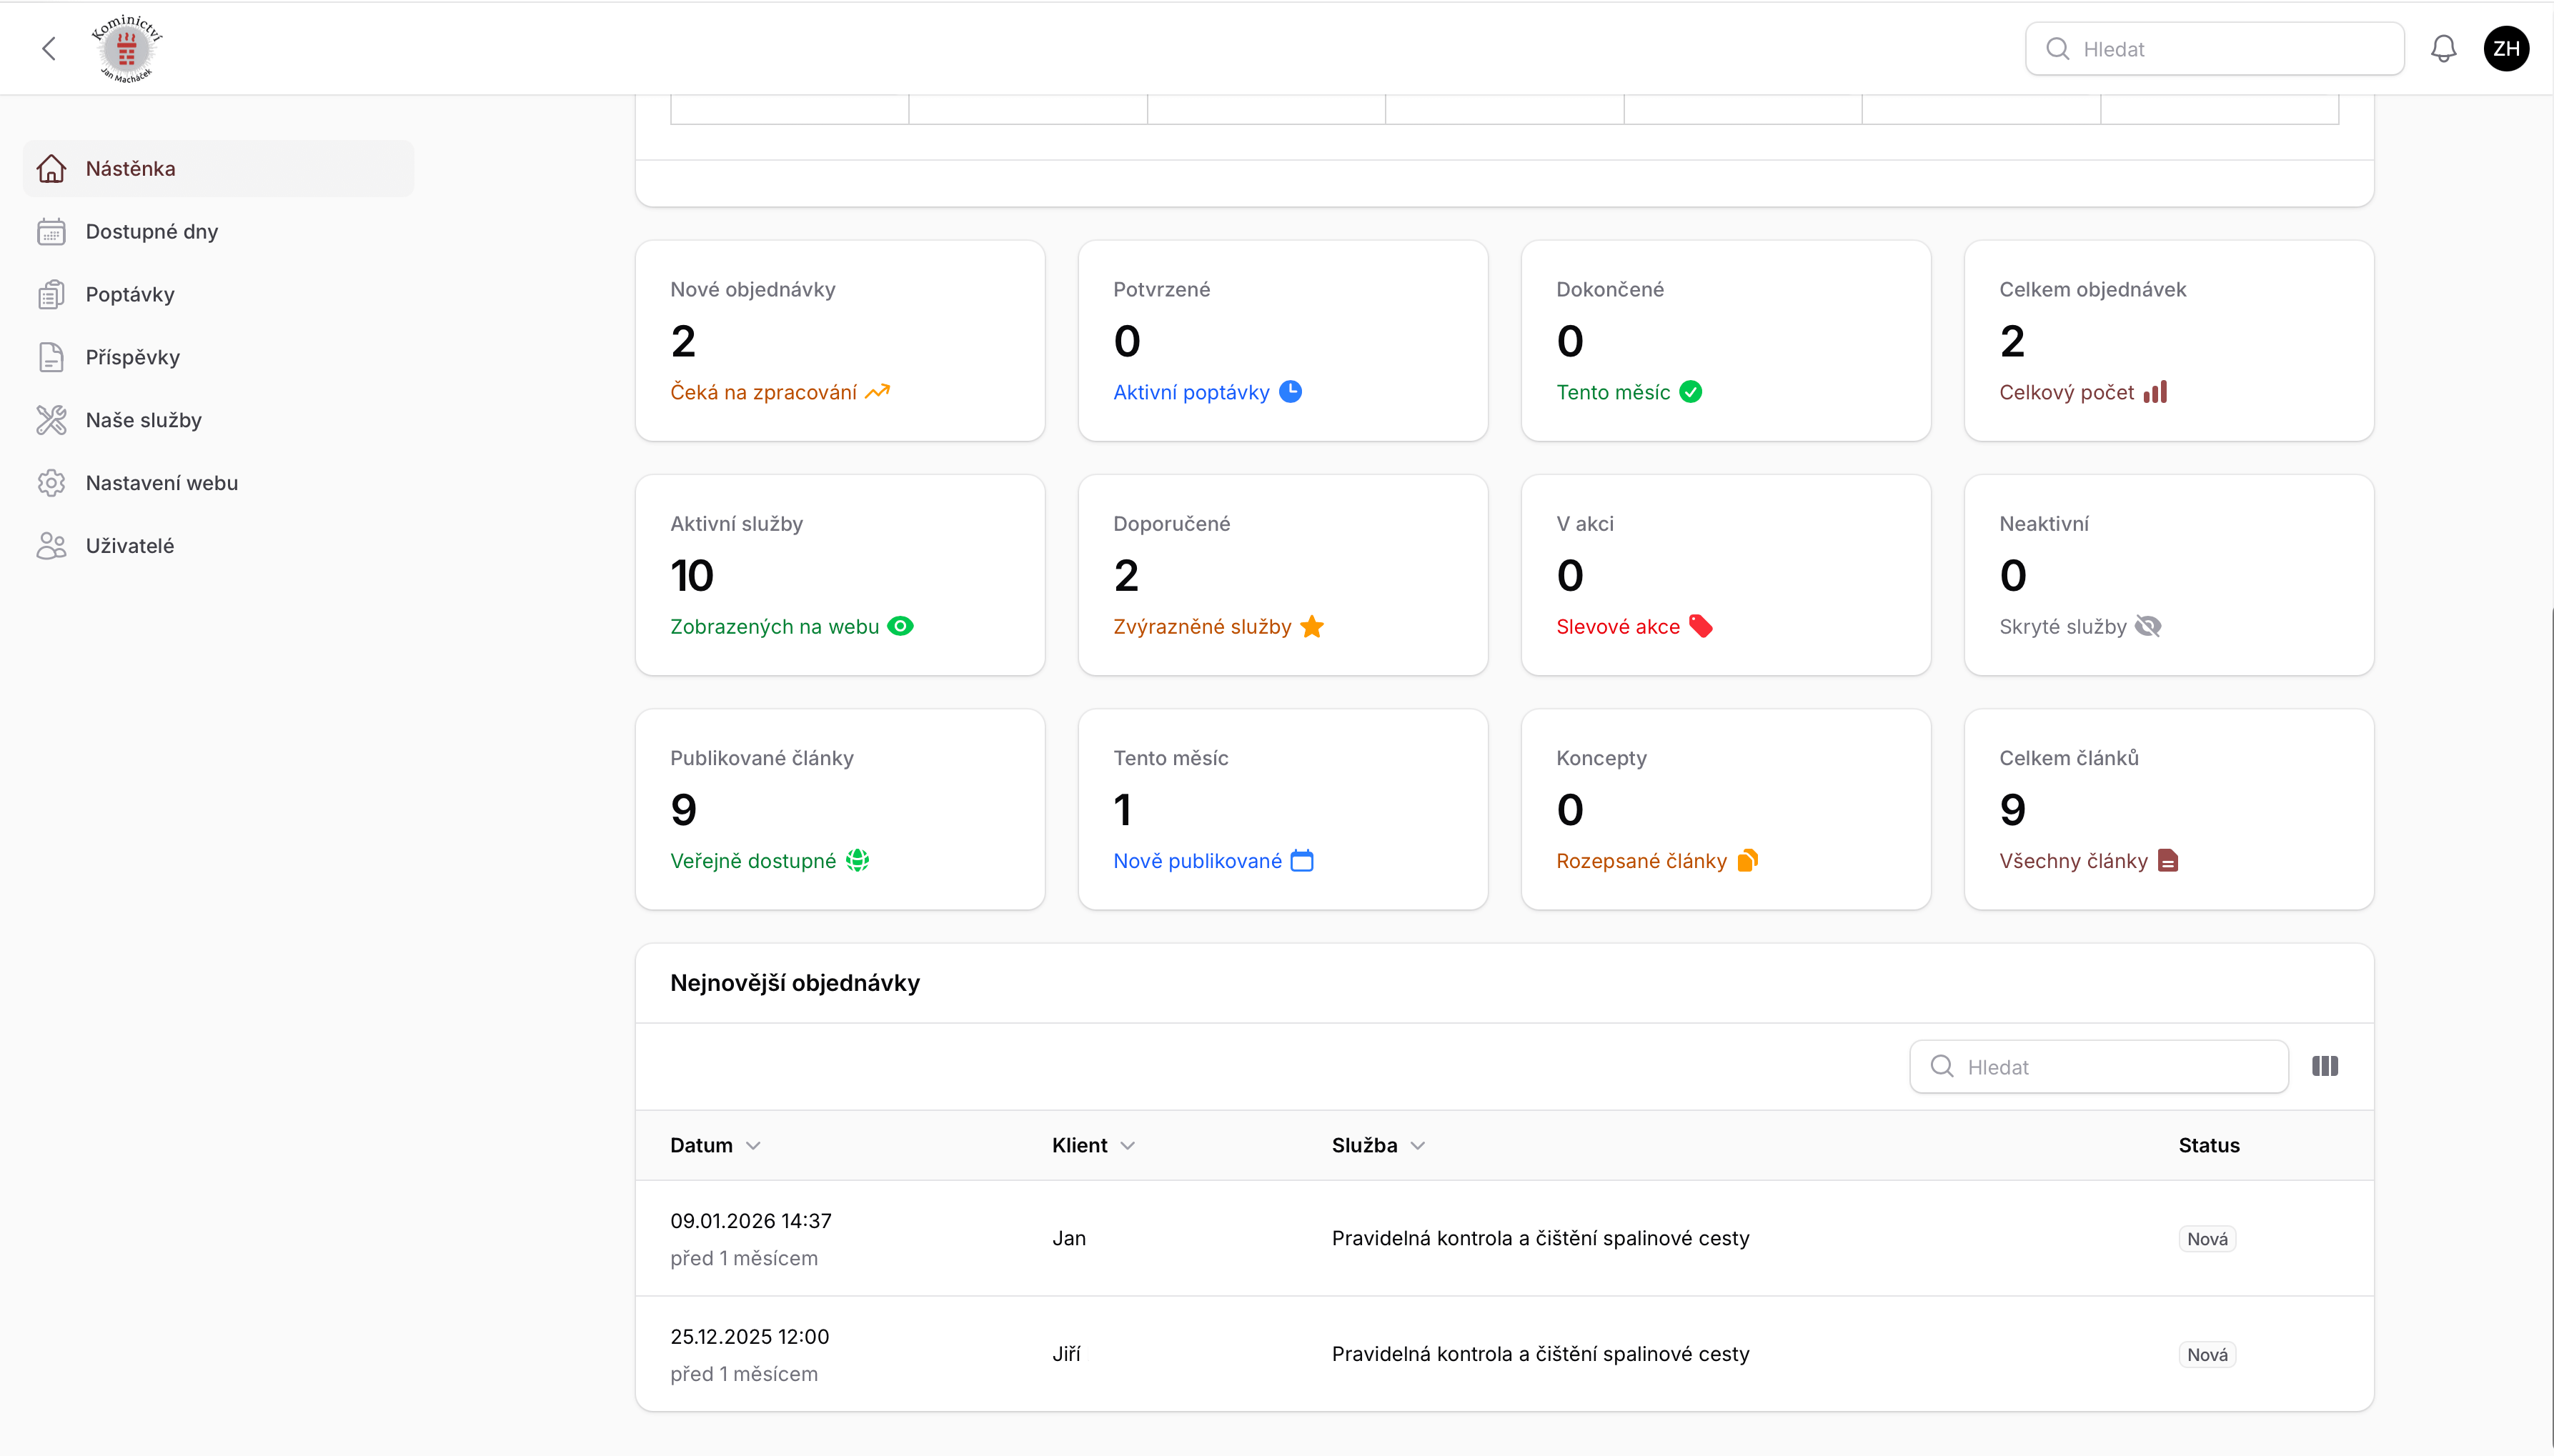Open the ZH user avatar menu
The height and width of the screenshot is (1456, 2554).
pos(2506,49)
